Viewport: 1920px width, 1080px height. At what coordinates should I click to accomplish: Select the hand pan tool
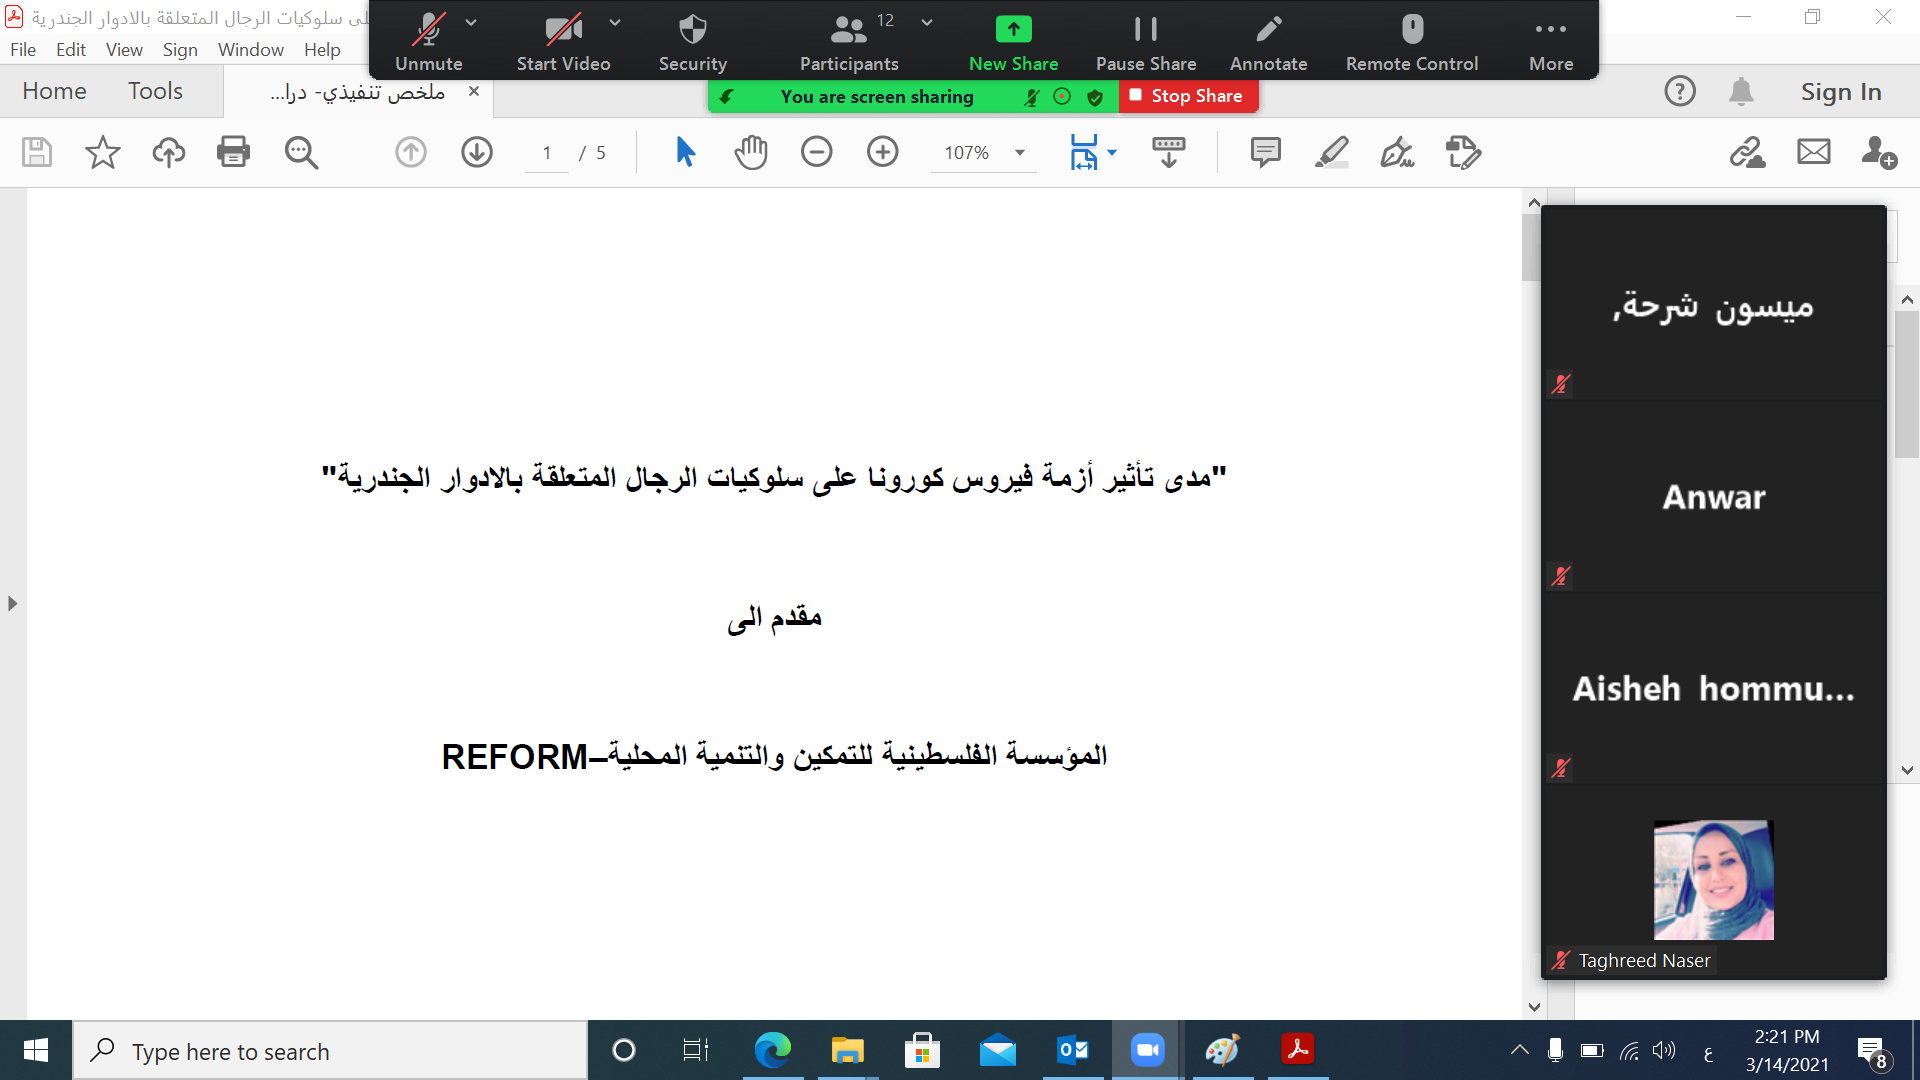(x=750, y=152)
